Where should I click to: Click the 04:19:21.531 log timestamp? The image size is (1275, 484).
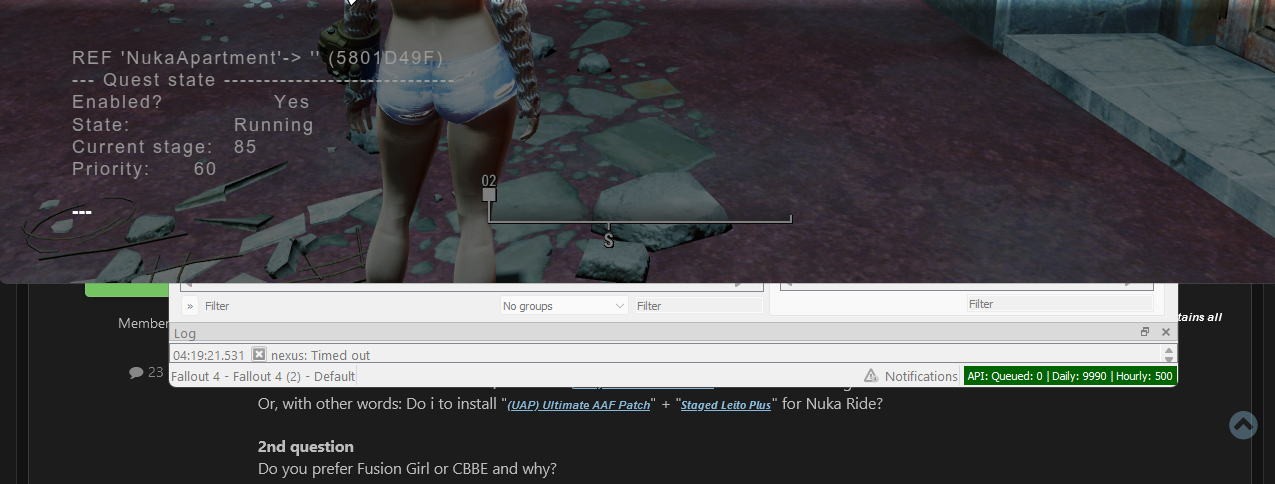coord(208,355)
